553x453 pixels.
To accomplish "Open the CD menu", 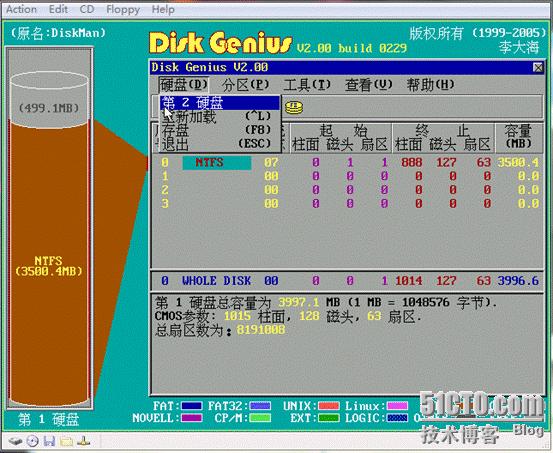I will pos(87,9).
